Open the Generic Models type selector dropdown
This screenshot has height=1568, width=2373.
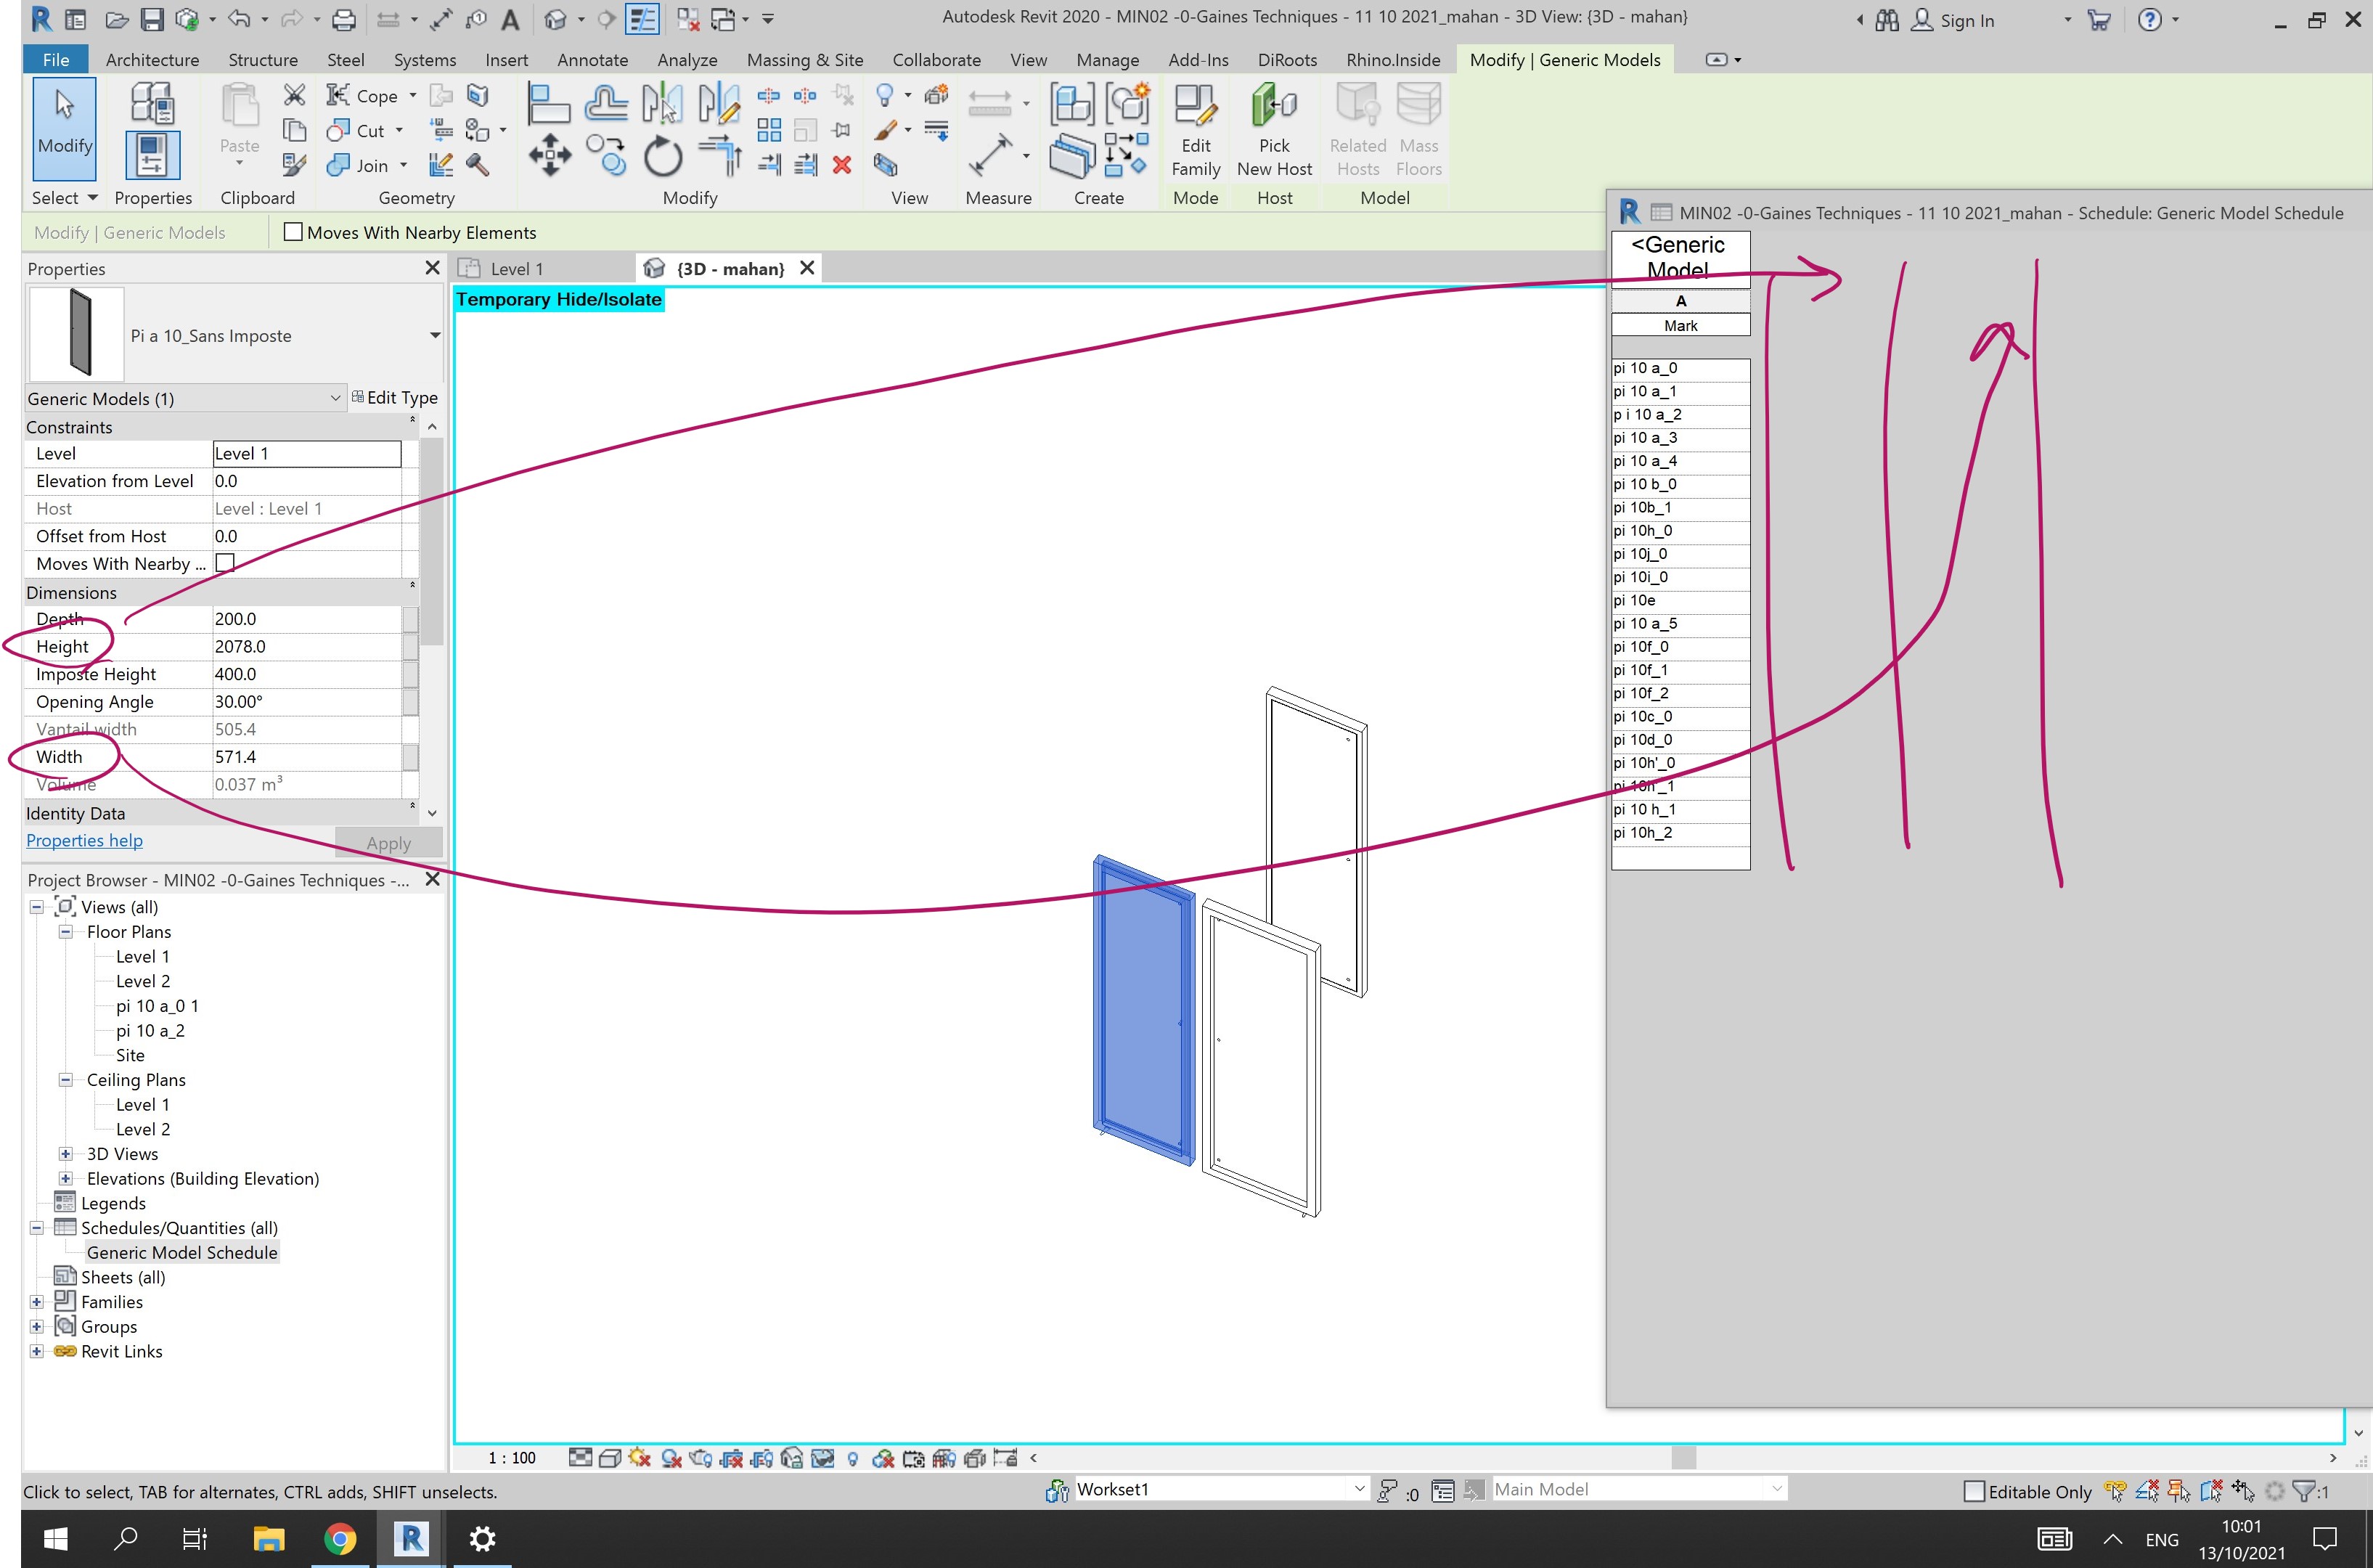tap(335, 398)
